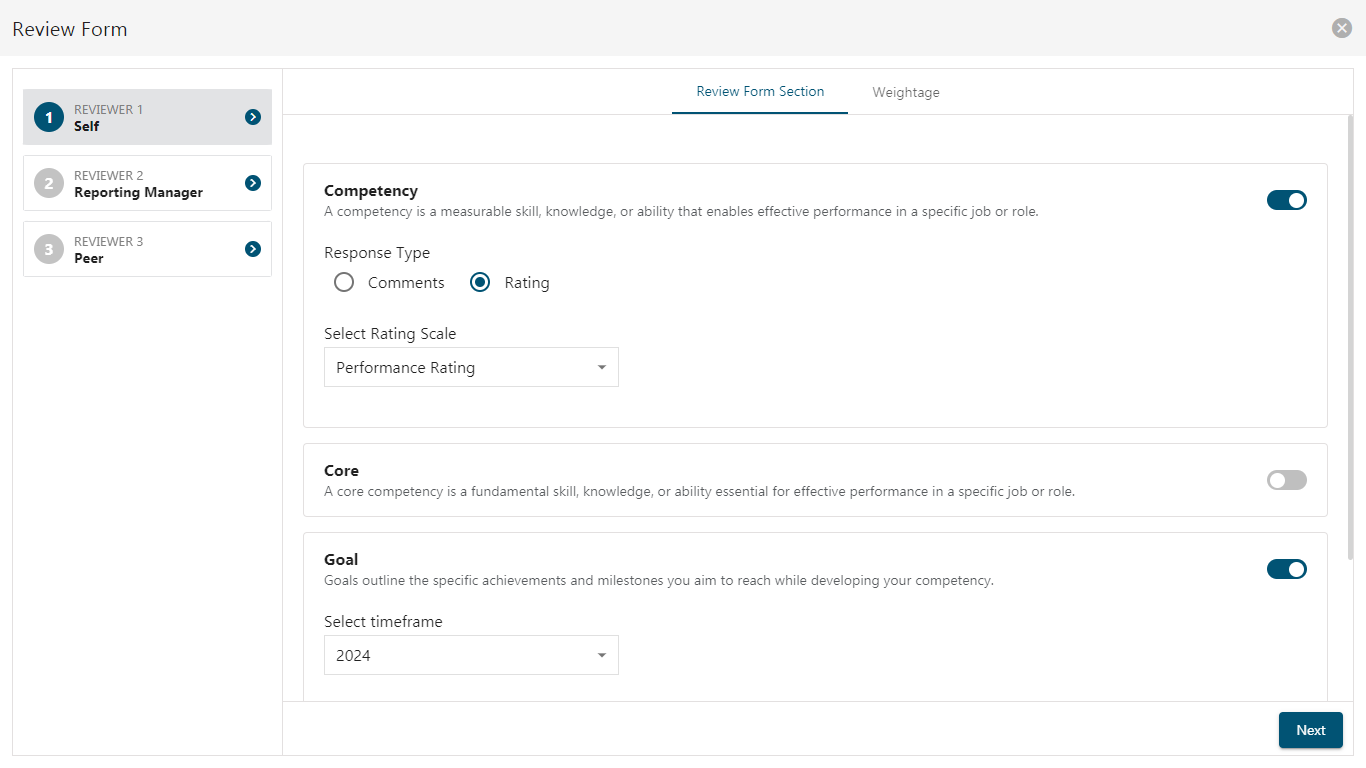Close the Review Form dialog
Viewport: 1366px width, 768px height.
pos(1342,28)
